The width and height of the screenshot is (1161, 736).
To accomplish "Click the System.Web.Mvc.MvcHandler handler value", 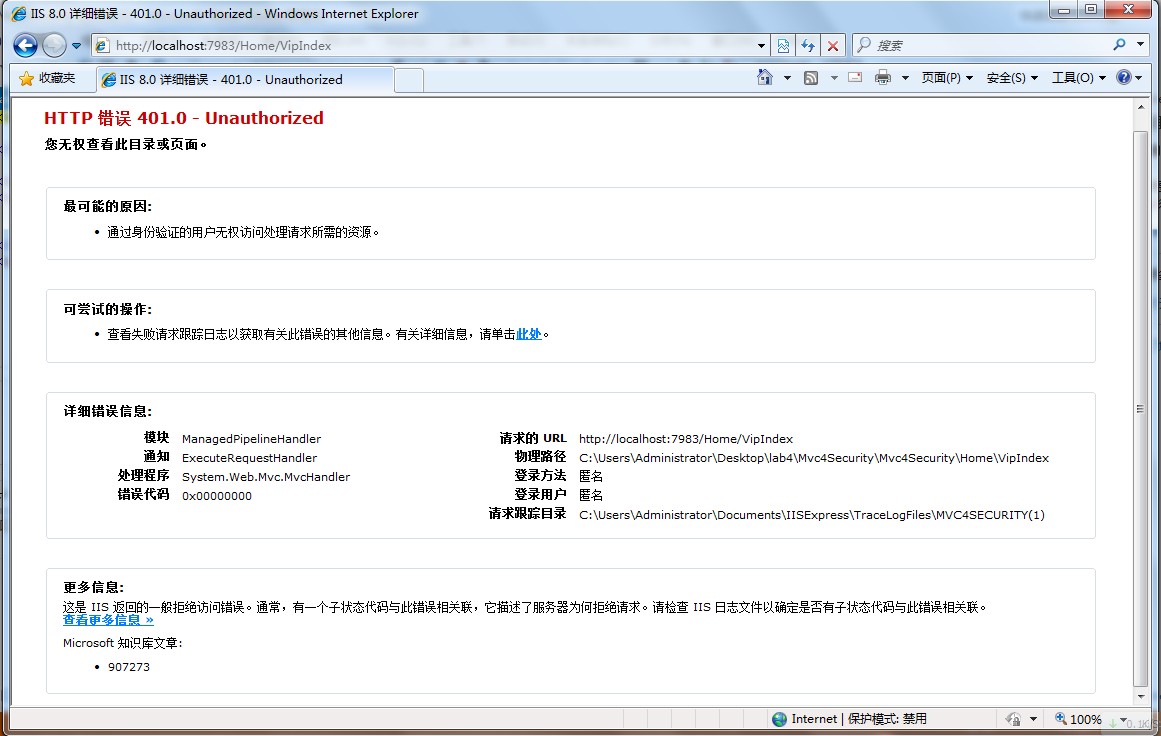I will tap(266, 477).
